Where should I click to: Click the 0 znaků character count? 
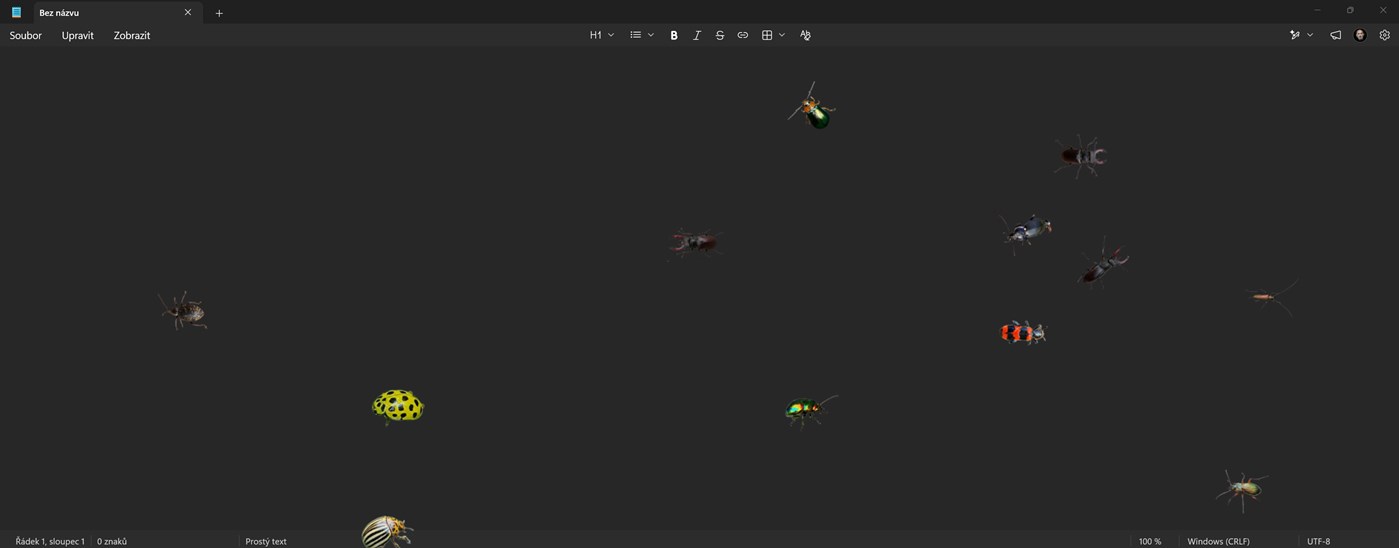click(x=112, y=541)
